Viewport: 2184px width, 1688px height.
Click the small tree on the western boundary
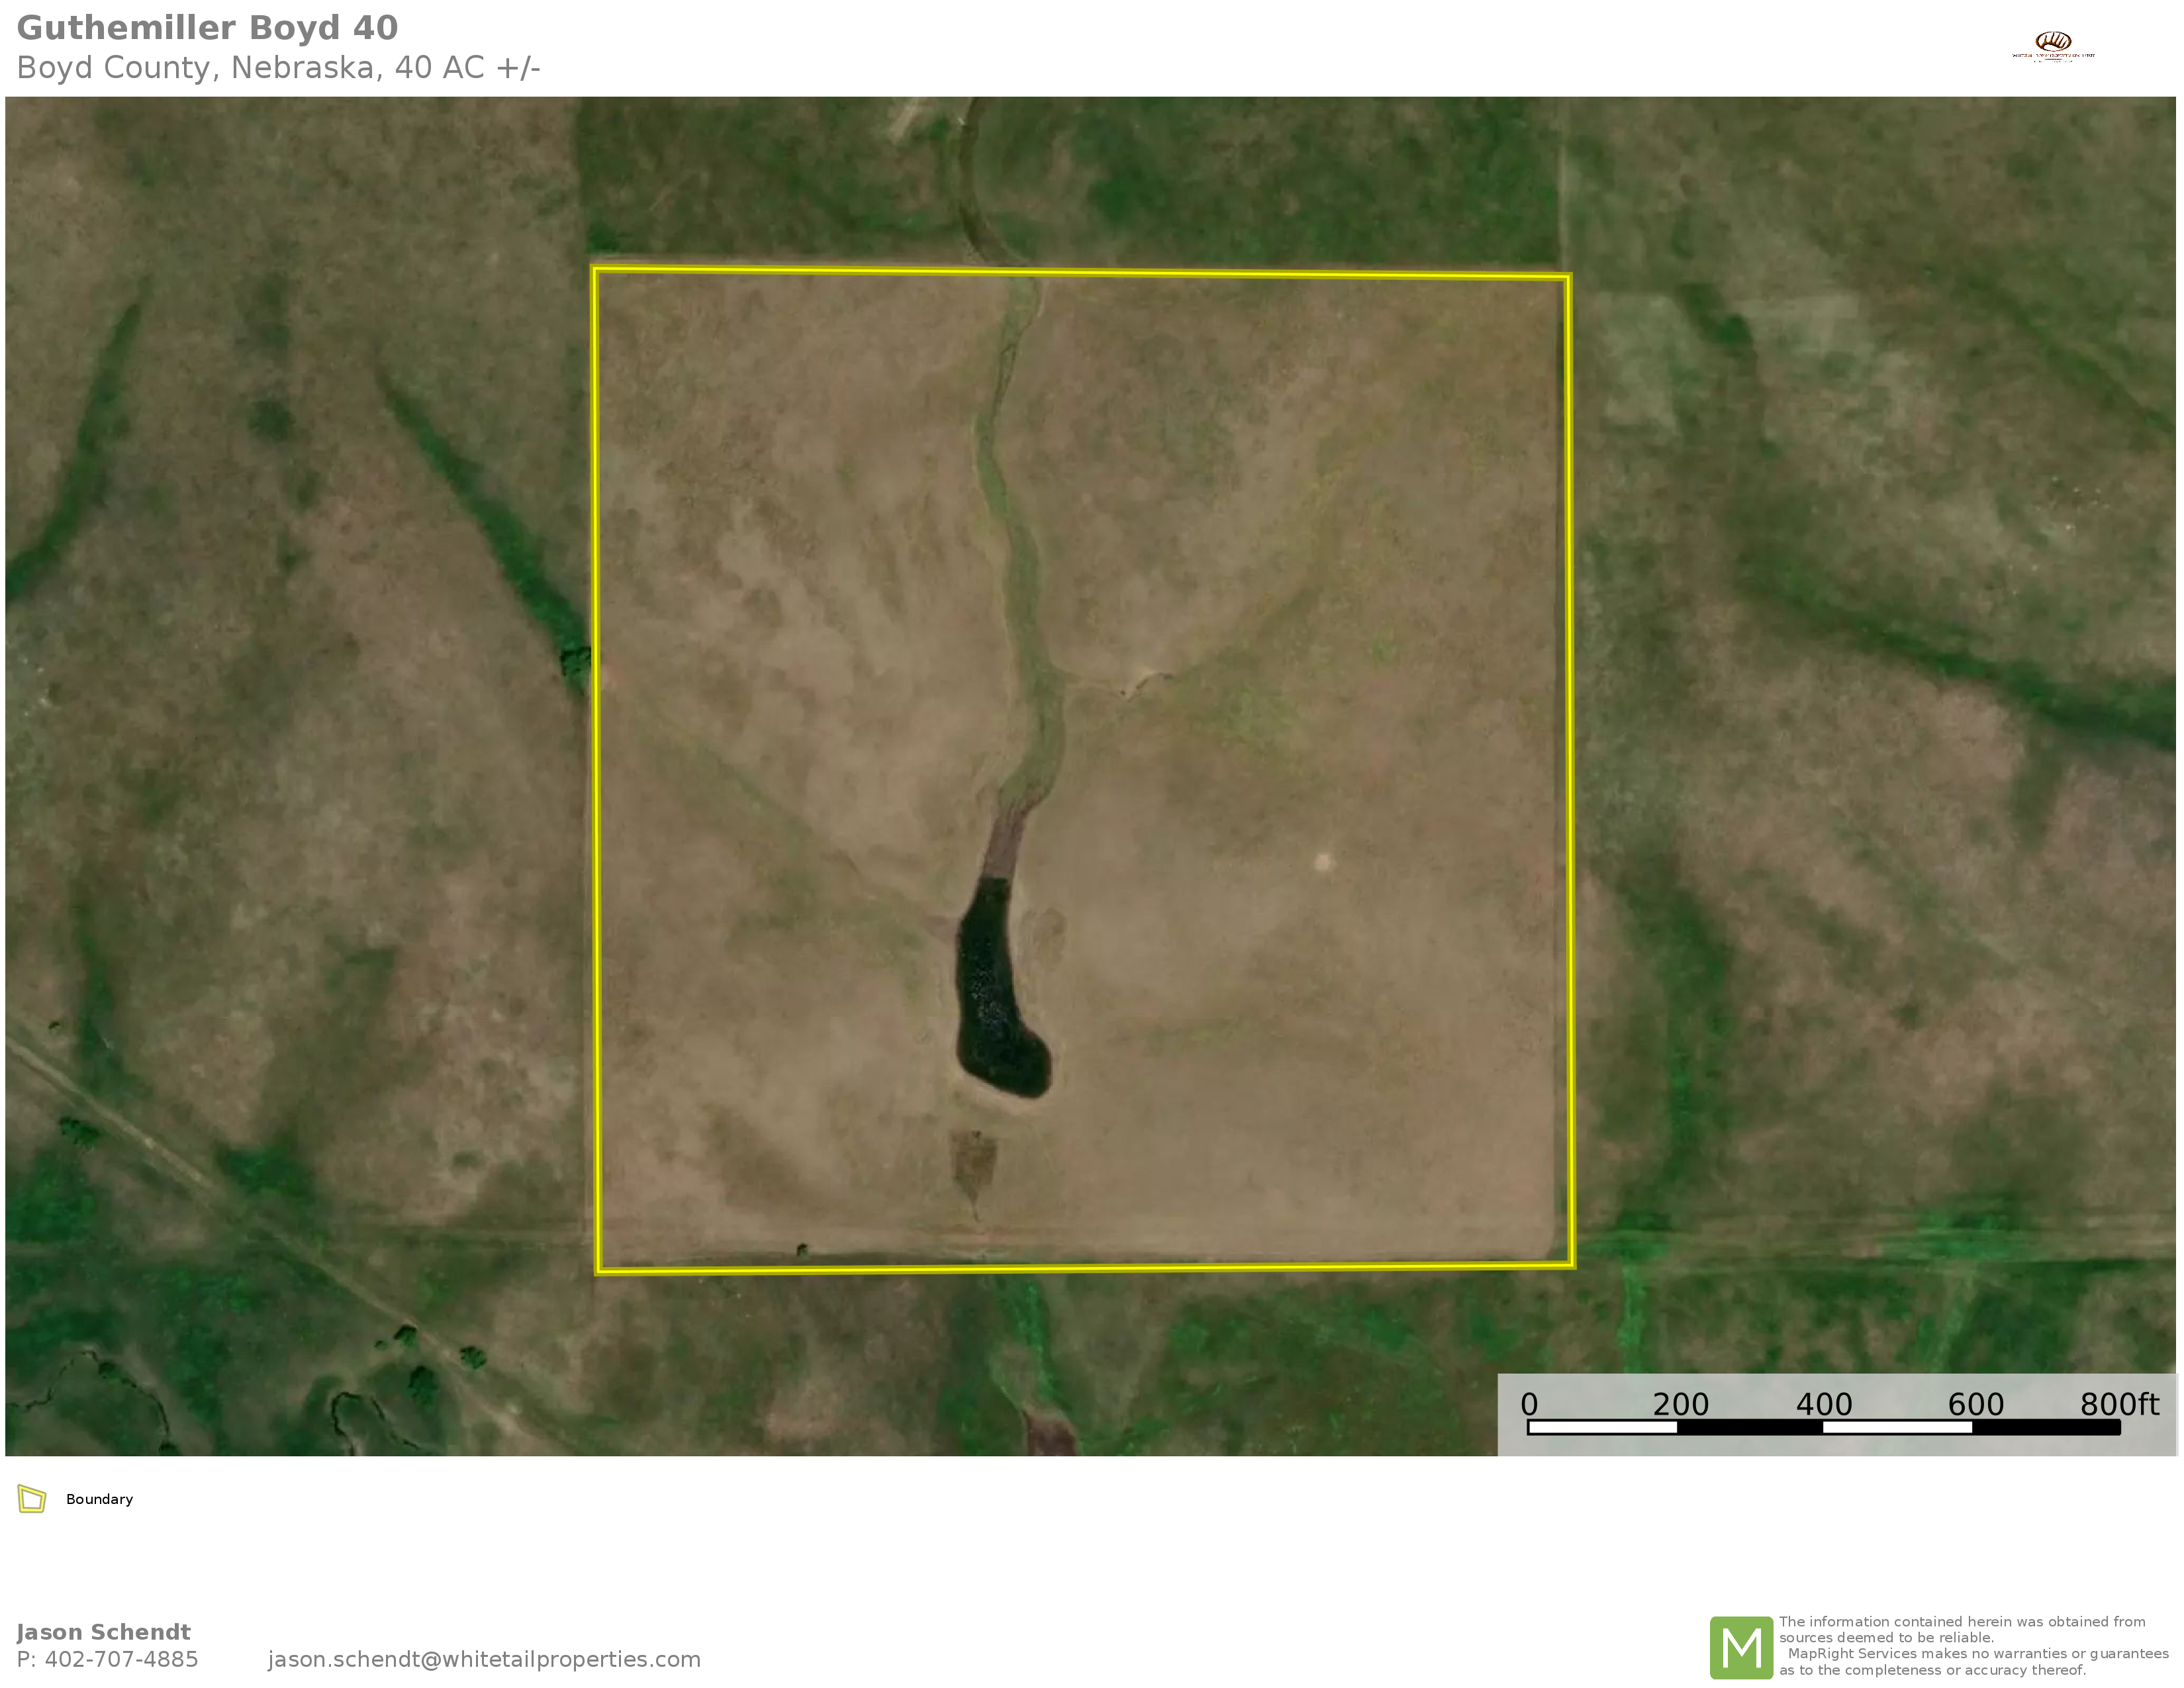click(576, 661)
